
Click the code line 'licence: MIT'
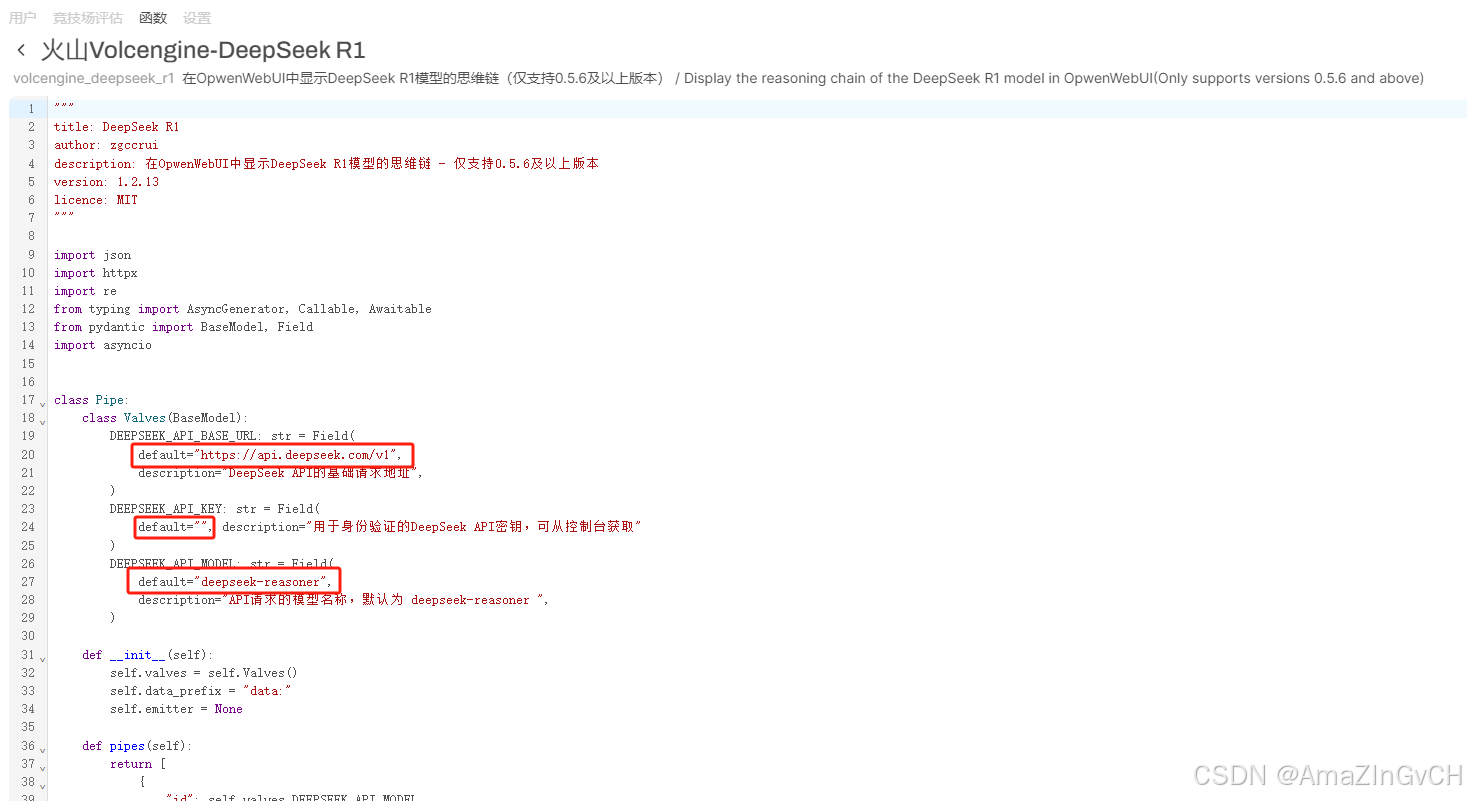pyautogui.click(x=96, y=200)
